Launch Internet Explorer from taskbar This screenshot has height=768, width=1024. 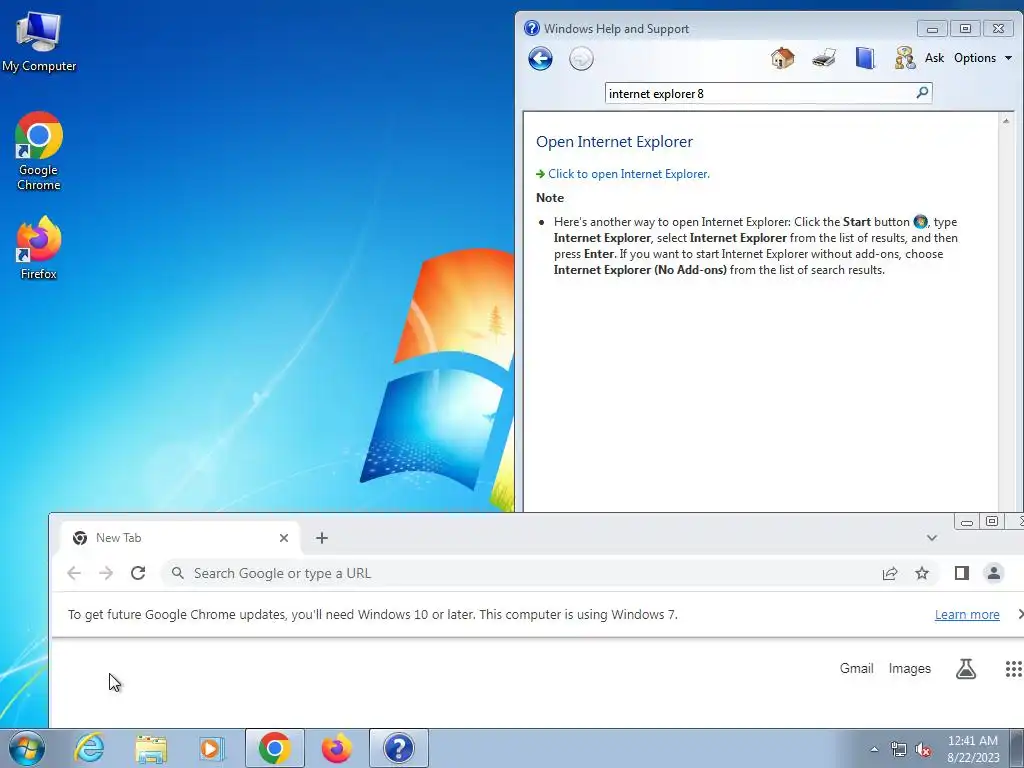[x=89, y=748]
